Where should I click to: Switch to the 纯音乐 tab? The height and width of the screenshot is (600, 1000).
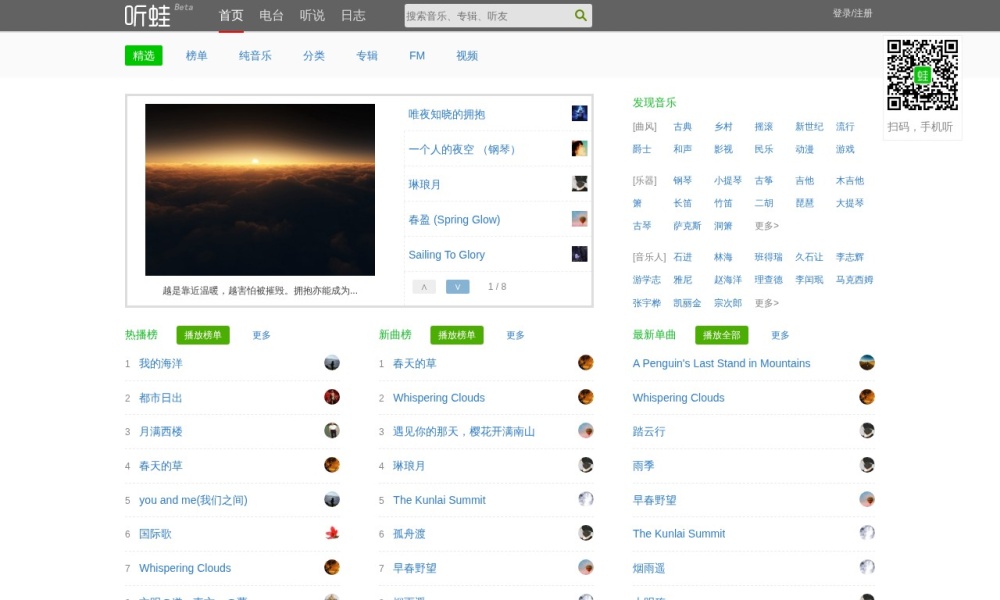255,56
